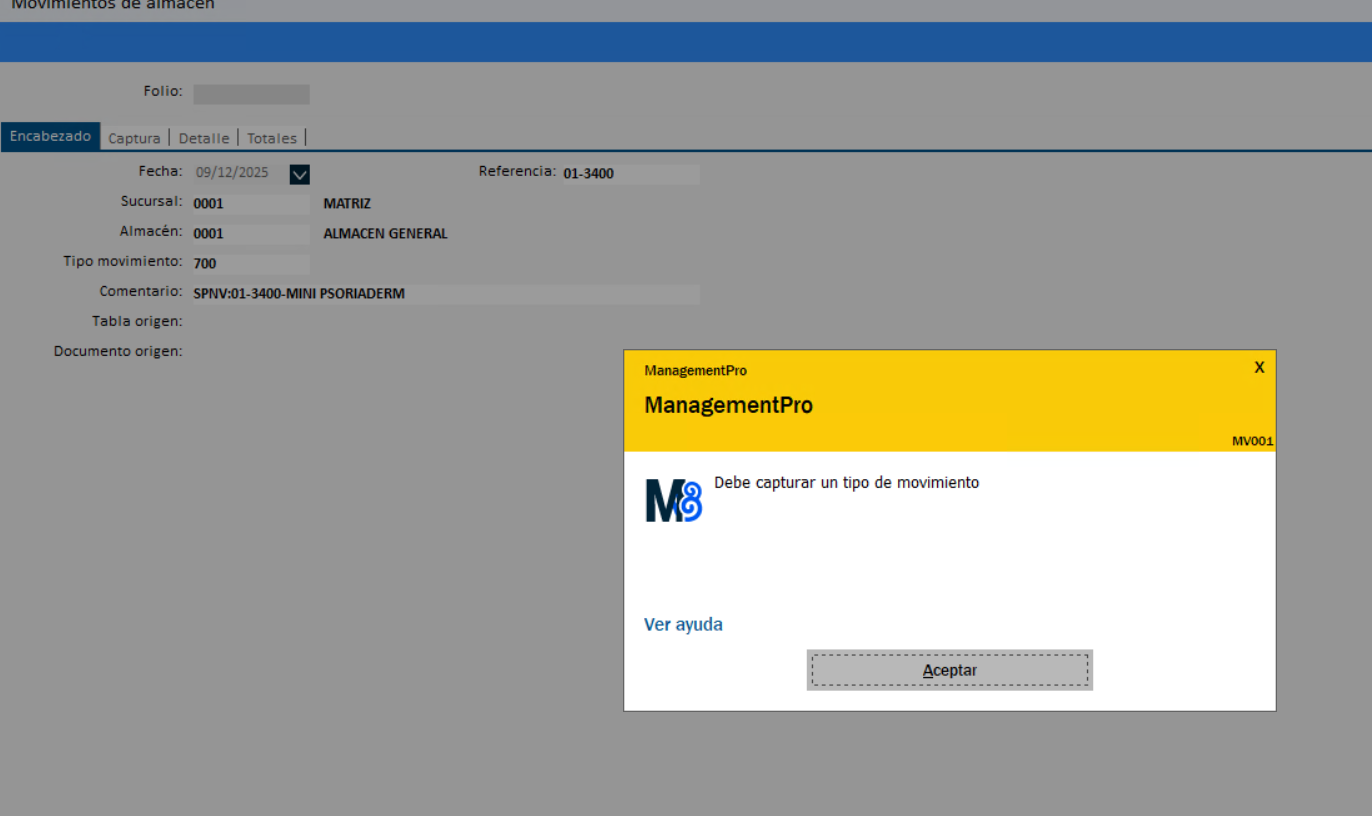Viewport: 1372px width, 816px height.
Task: Select the Sucursal field containing 0001
Action: tap(251, 204)
